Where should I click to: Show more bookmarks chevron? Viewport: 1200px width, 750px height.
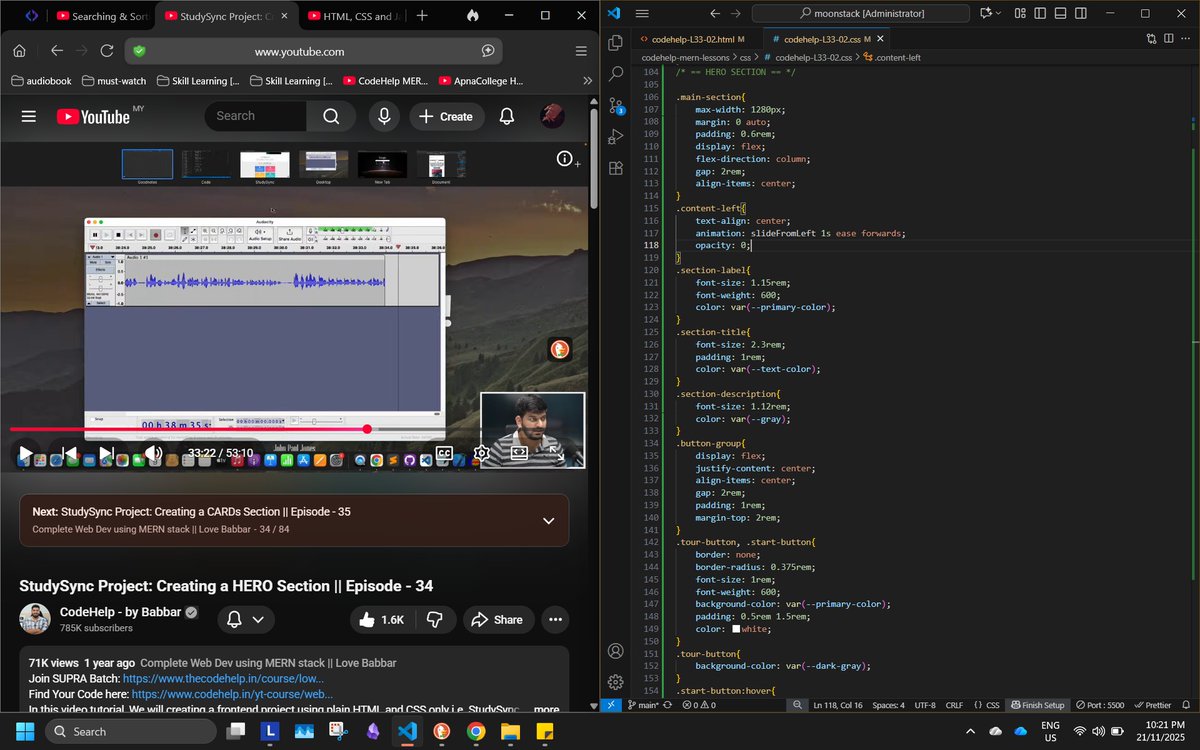pos(587,81)
